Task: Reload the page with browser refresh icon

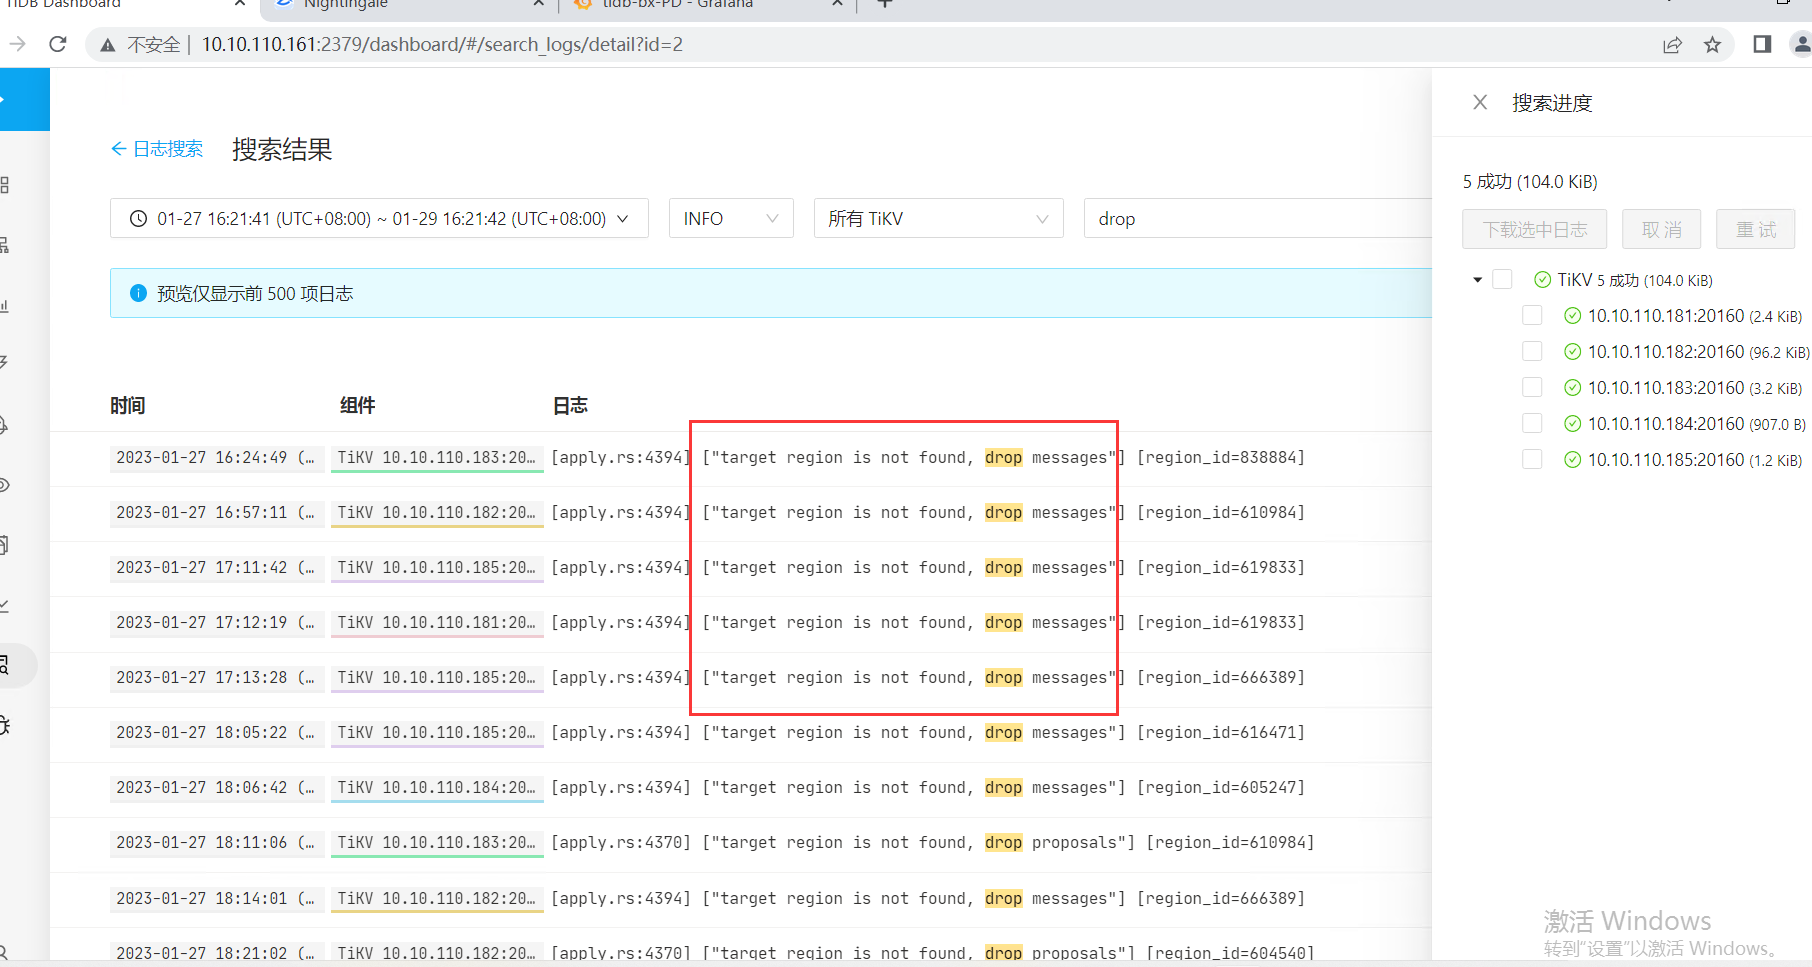Action: point(58,44)
